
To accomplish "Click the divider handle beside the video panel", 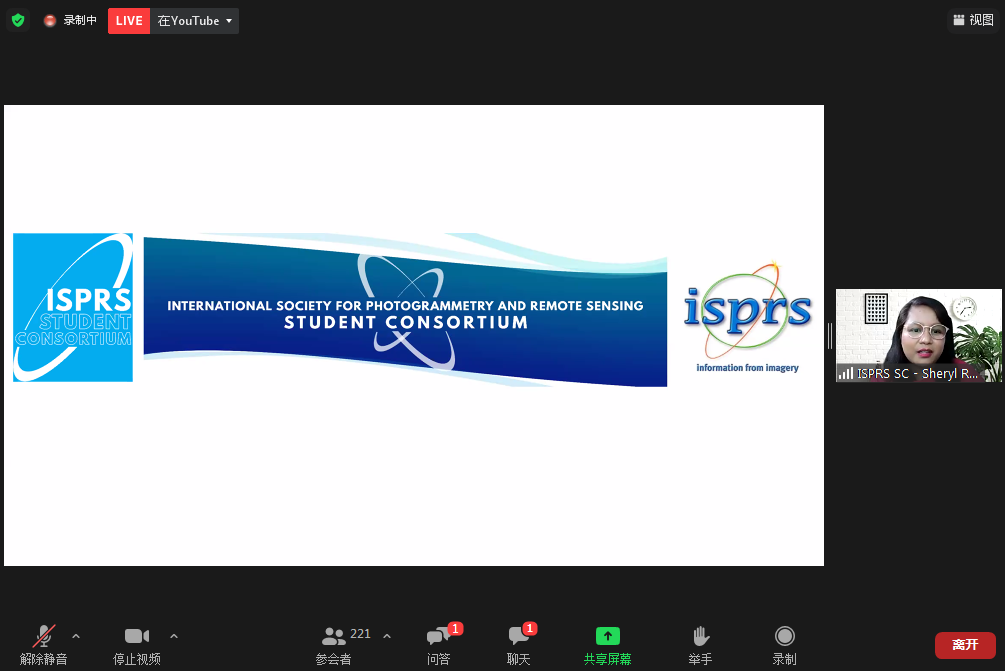I will click(x=829, y=336).
